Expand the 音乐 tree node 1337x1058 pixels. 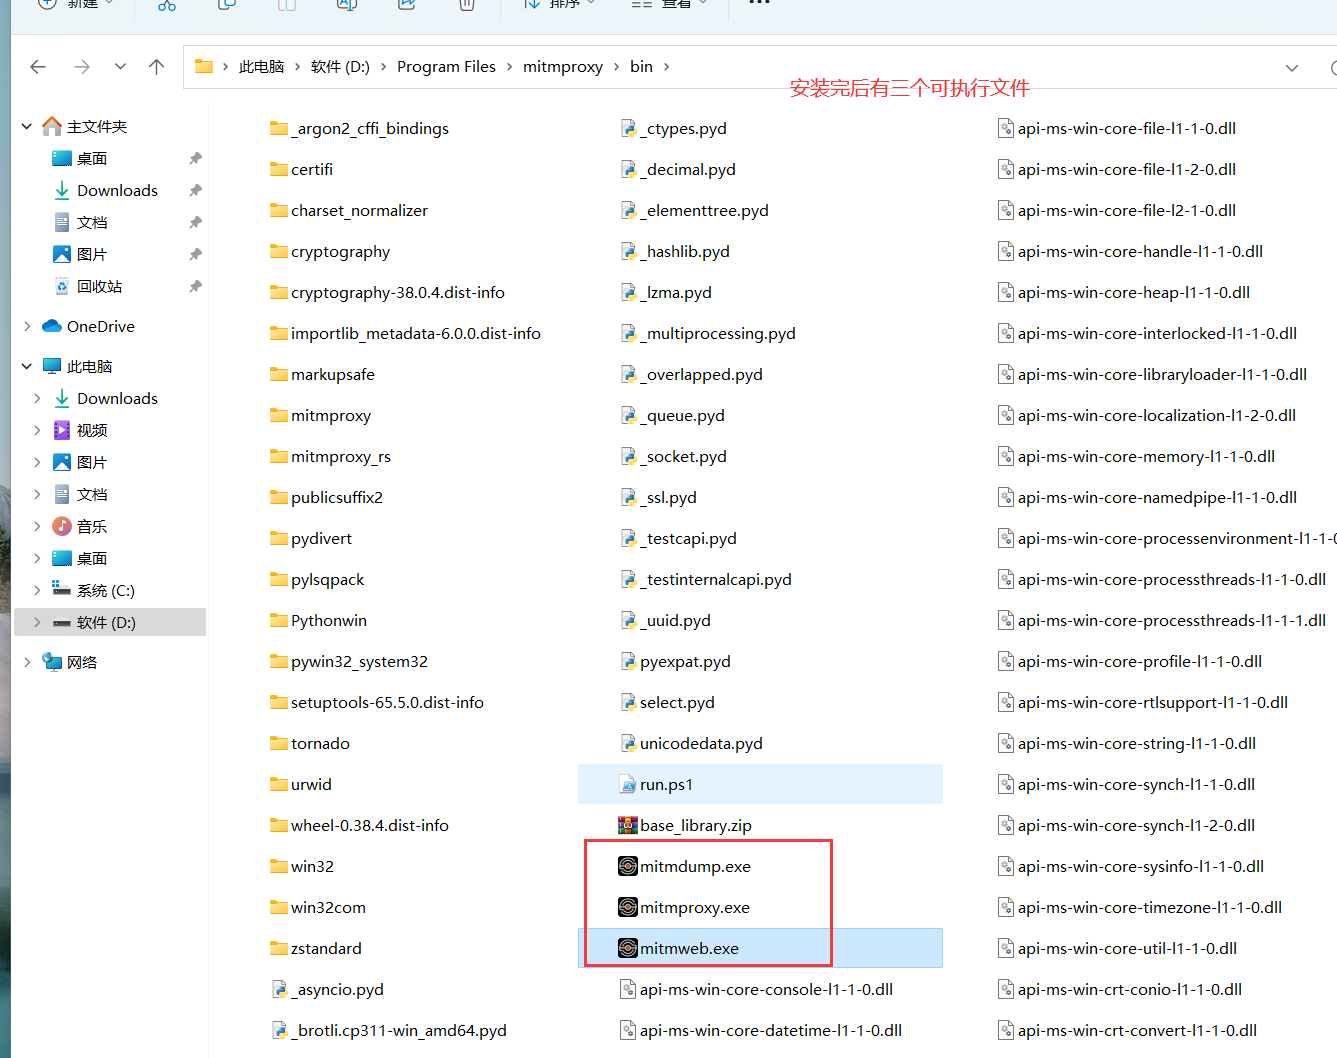pos(37,526)
